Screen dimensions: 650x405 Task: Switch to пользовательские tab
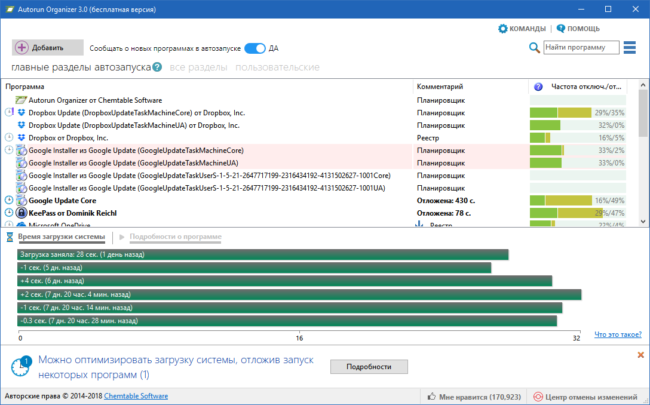click(277, 67)
